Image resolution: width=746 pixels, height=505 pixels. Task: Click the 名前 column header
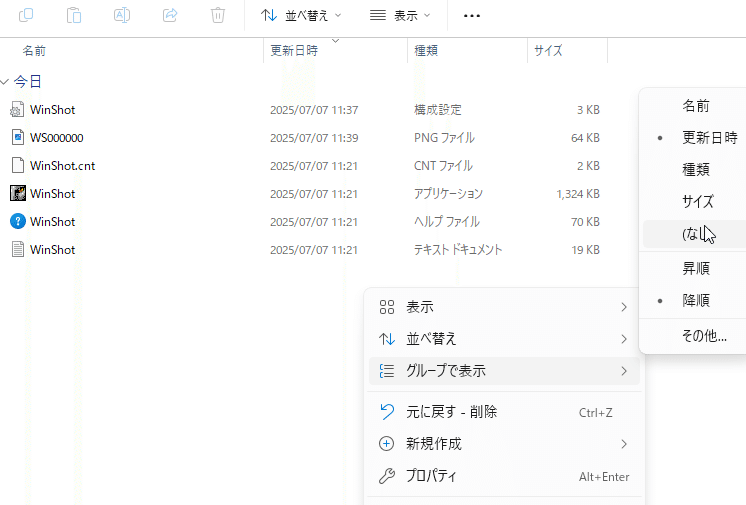34,50
